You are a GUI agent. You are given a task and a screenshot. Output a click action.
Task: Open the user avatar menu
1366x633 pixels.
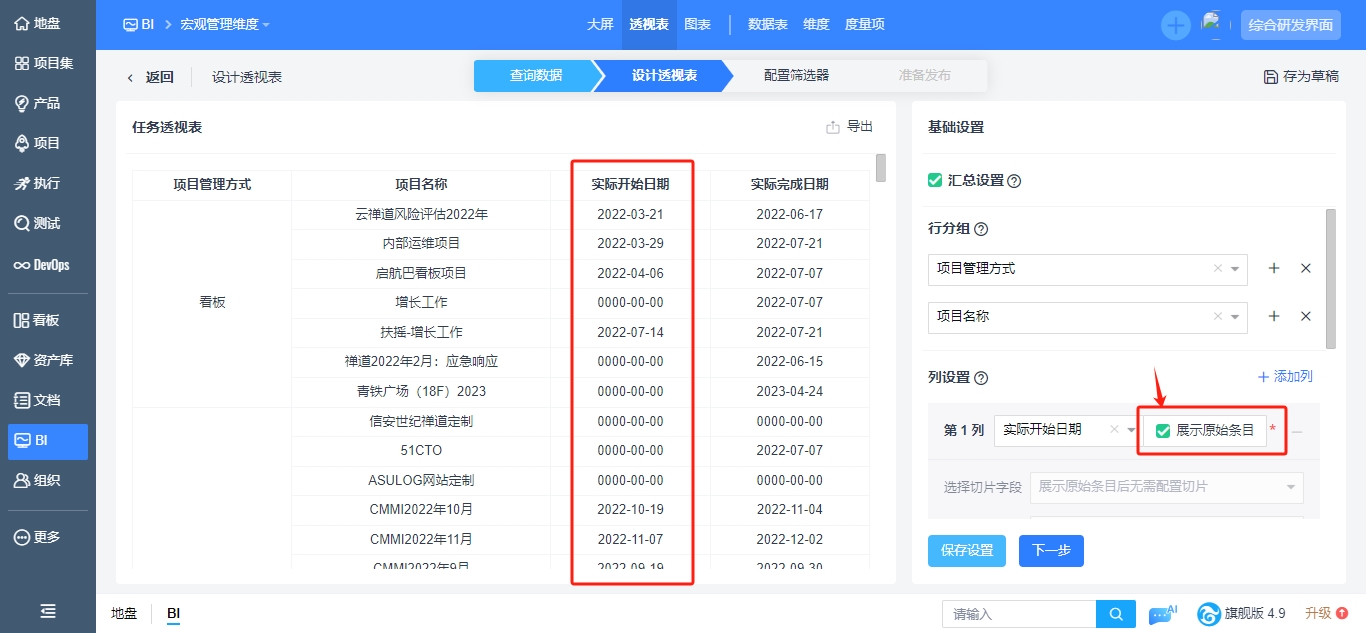click(1214, 25)
